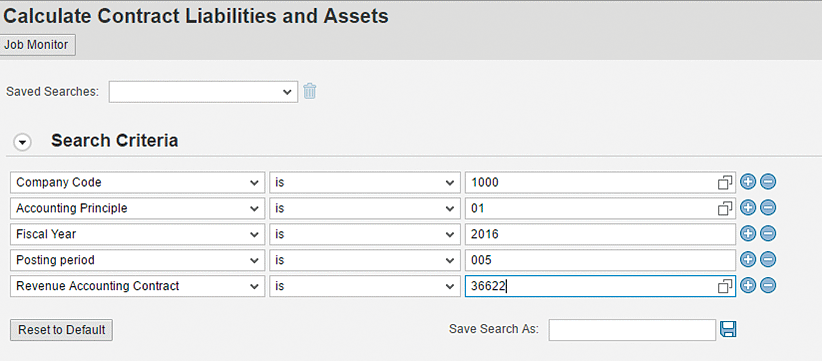Add criterion row after Fiscal Year
This screenshot has height=361, width=822.
(x=748, y=234)
